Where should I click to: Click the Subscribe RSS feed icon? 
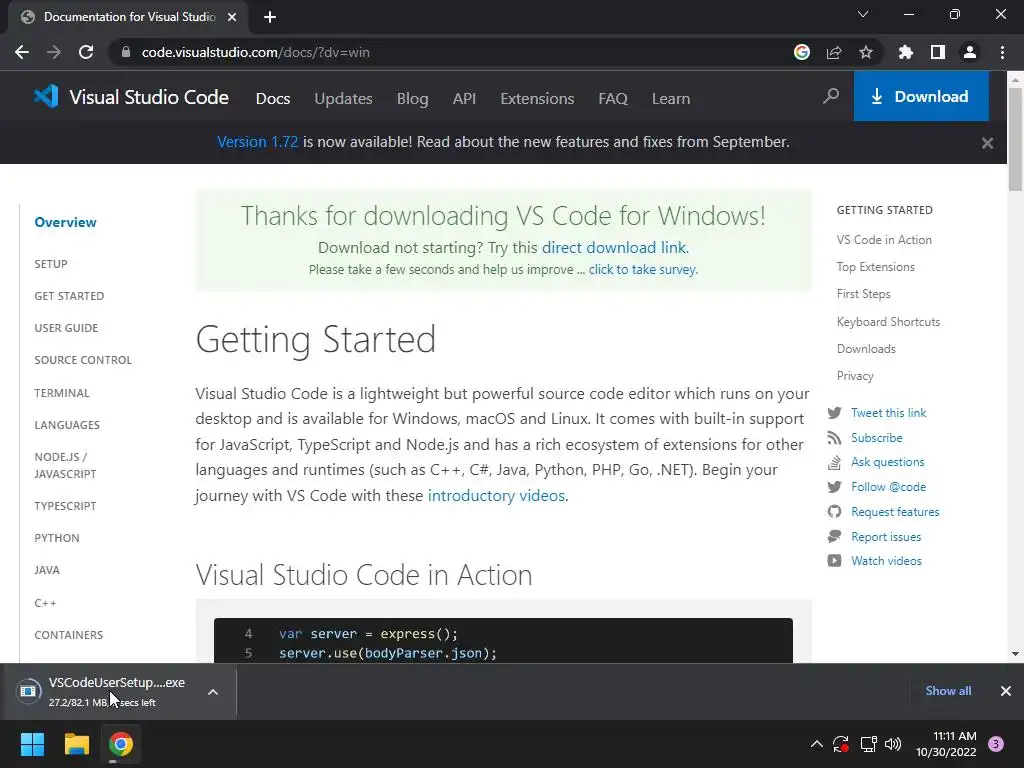pyautogui.click(x=835, y=438)
